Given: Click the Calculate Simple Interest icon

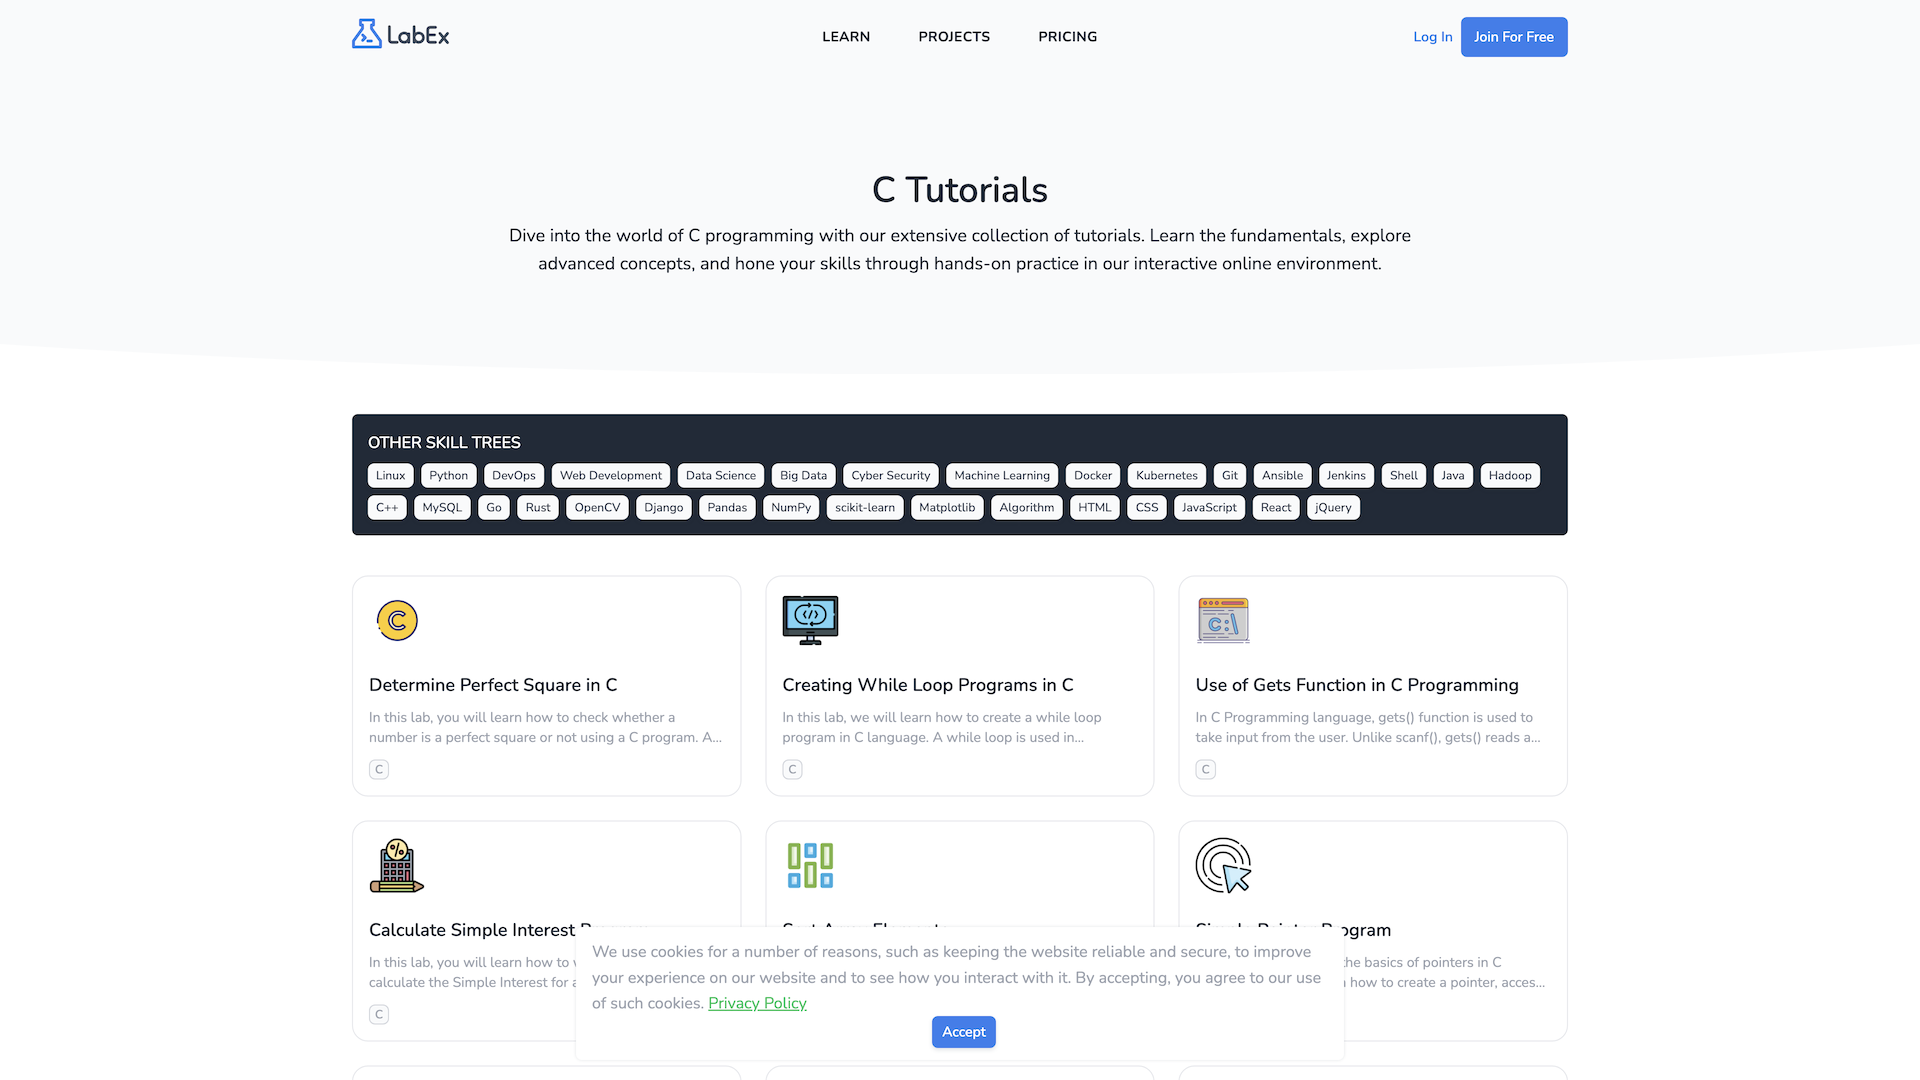Looking at the screenshot, I should tap(396, 865).
